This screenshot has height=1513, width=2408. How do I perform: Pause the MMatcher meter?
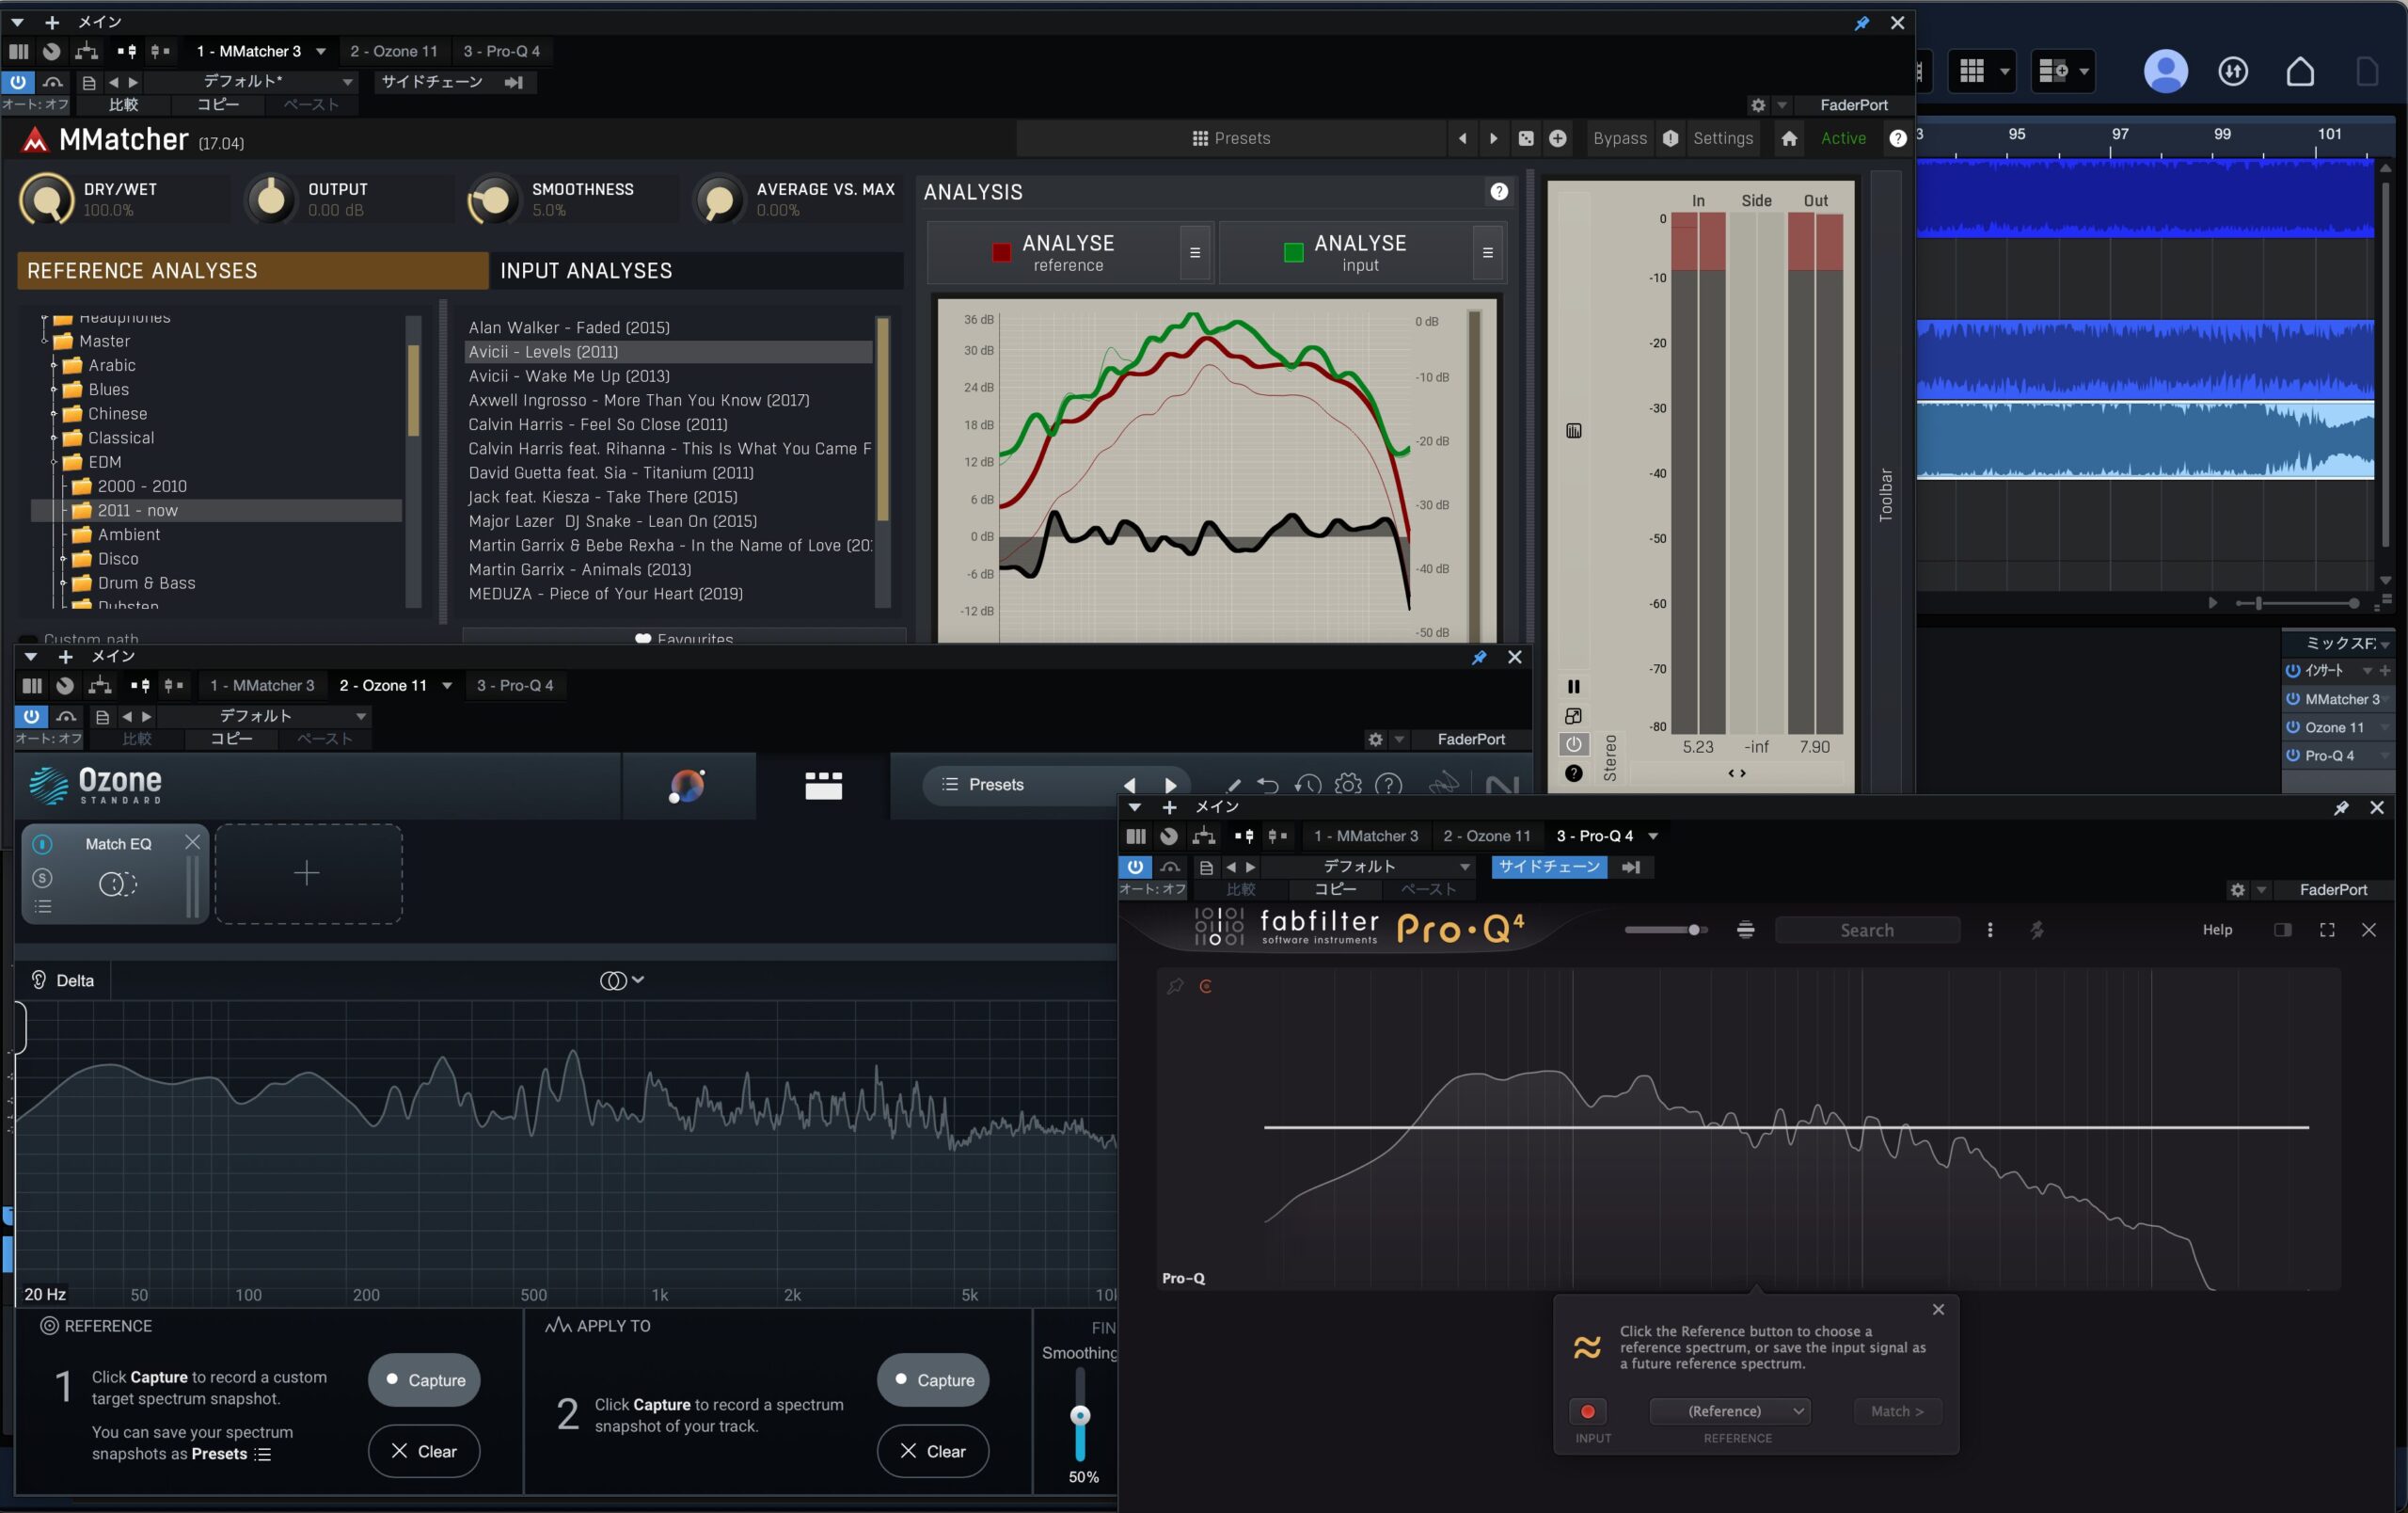point(1573,686)
